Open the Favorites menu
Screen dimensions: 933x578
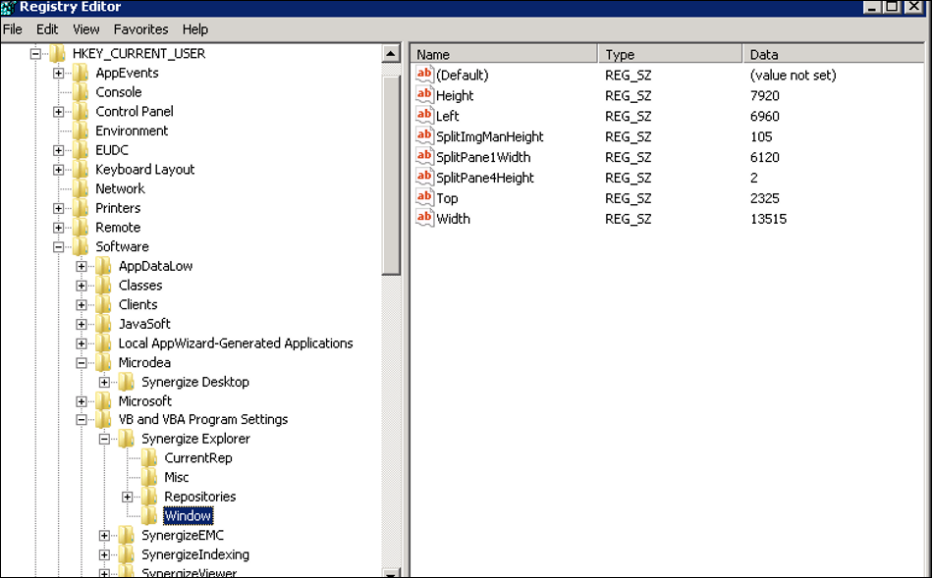point(141,29)
